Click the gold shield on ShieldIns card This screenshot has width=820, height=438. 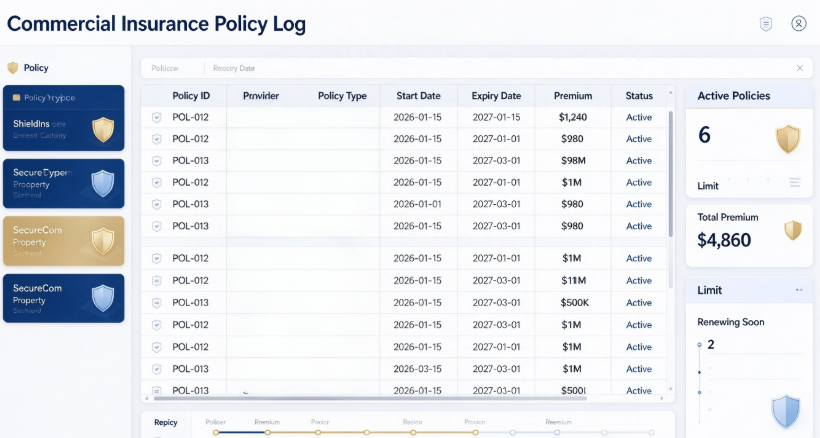(x=103, y=129)
